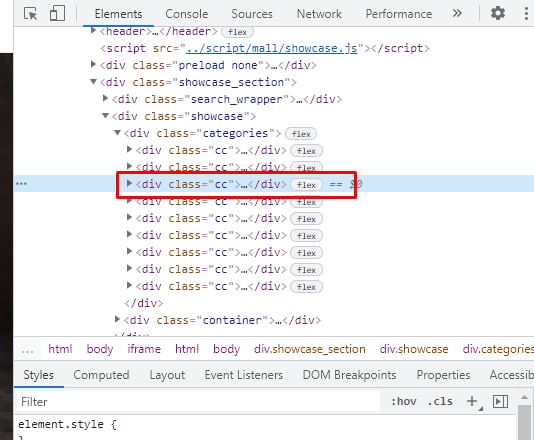The height and width of the screenshot is (440, 534).
Task: Toggle .cls class editor
Action: 440,402
